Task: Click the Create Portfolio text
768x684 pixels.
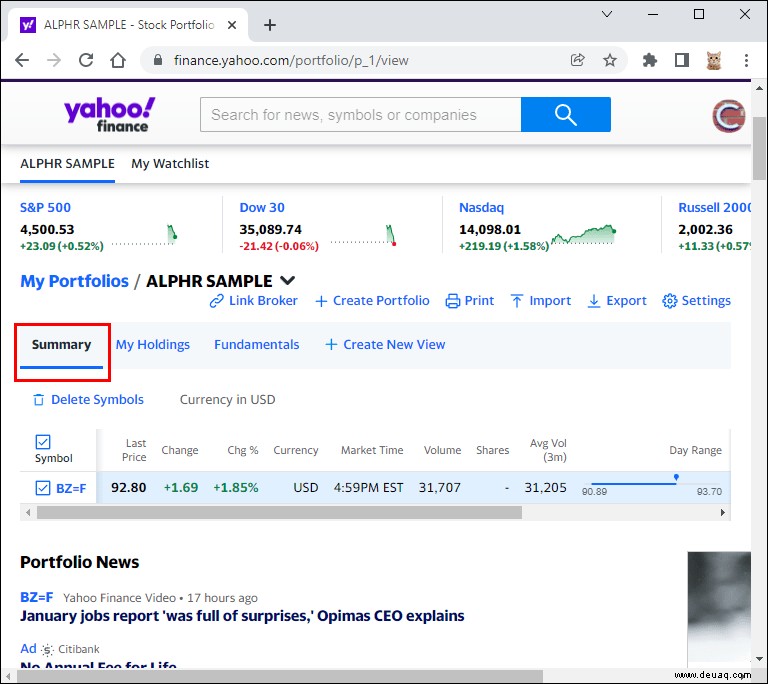Action: 381,301
